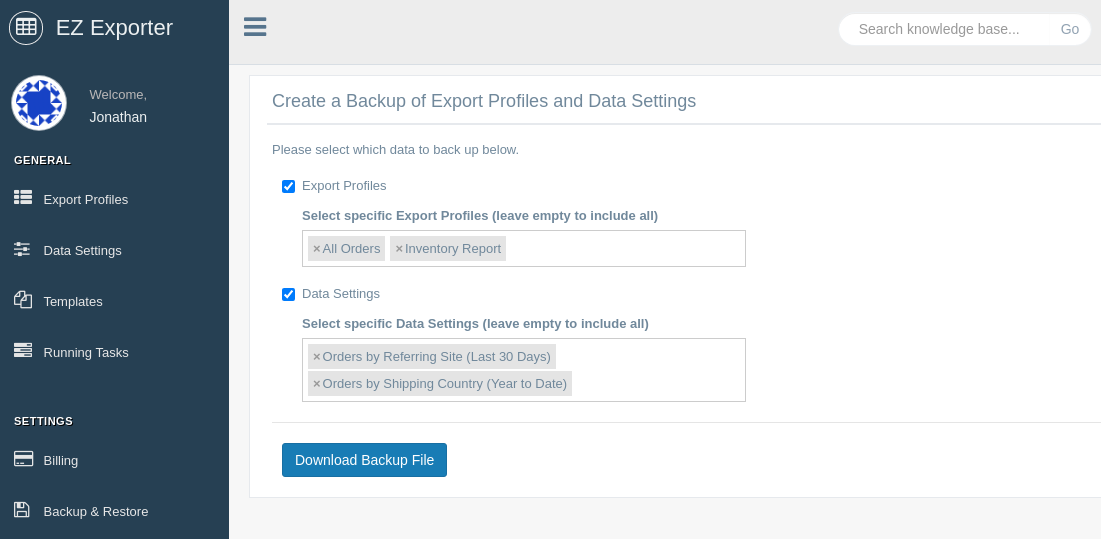This screenshot has height=539, width=1101.
Task: Go to Templates page
Action: 73,302
